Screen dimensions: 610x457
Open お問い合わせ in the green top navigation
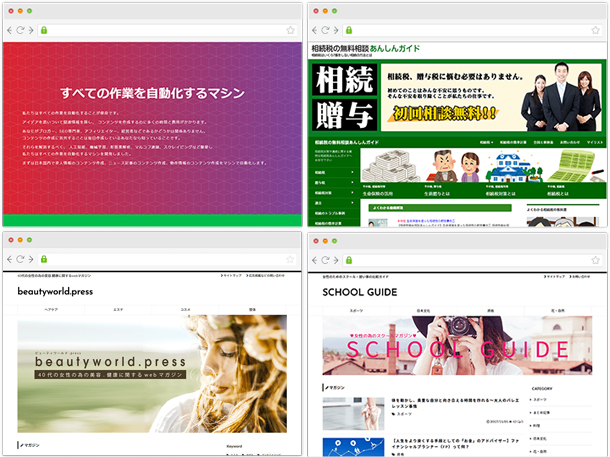coord(570,142)
